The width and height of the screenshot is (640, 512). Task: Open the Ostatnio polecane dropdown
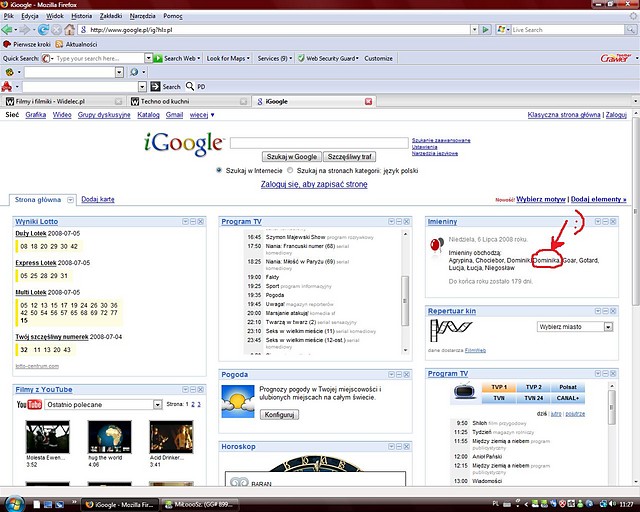click(x=158, y=404)
